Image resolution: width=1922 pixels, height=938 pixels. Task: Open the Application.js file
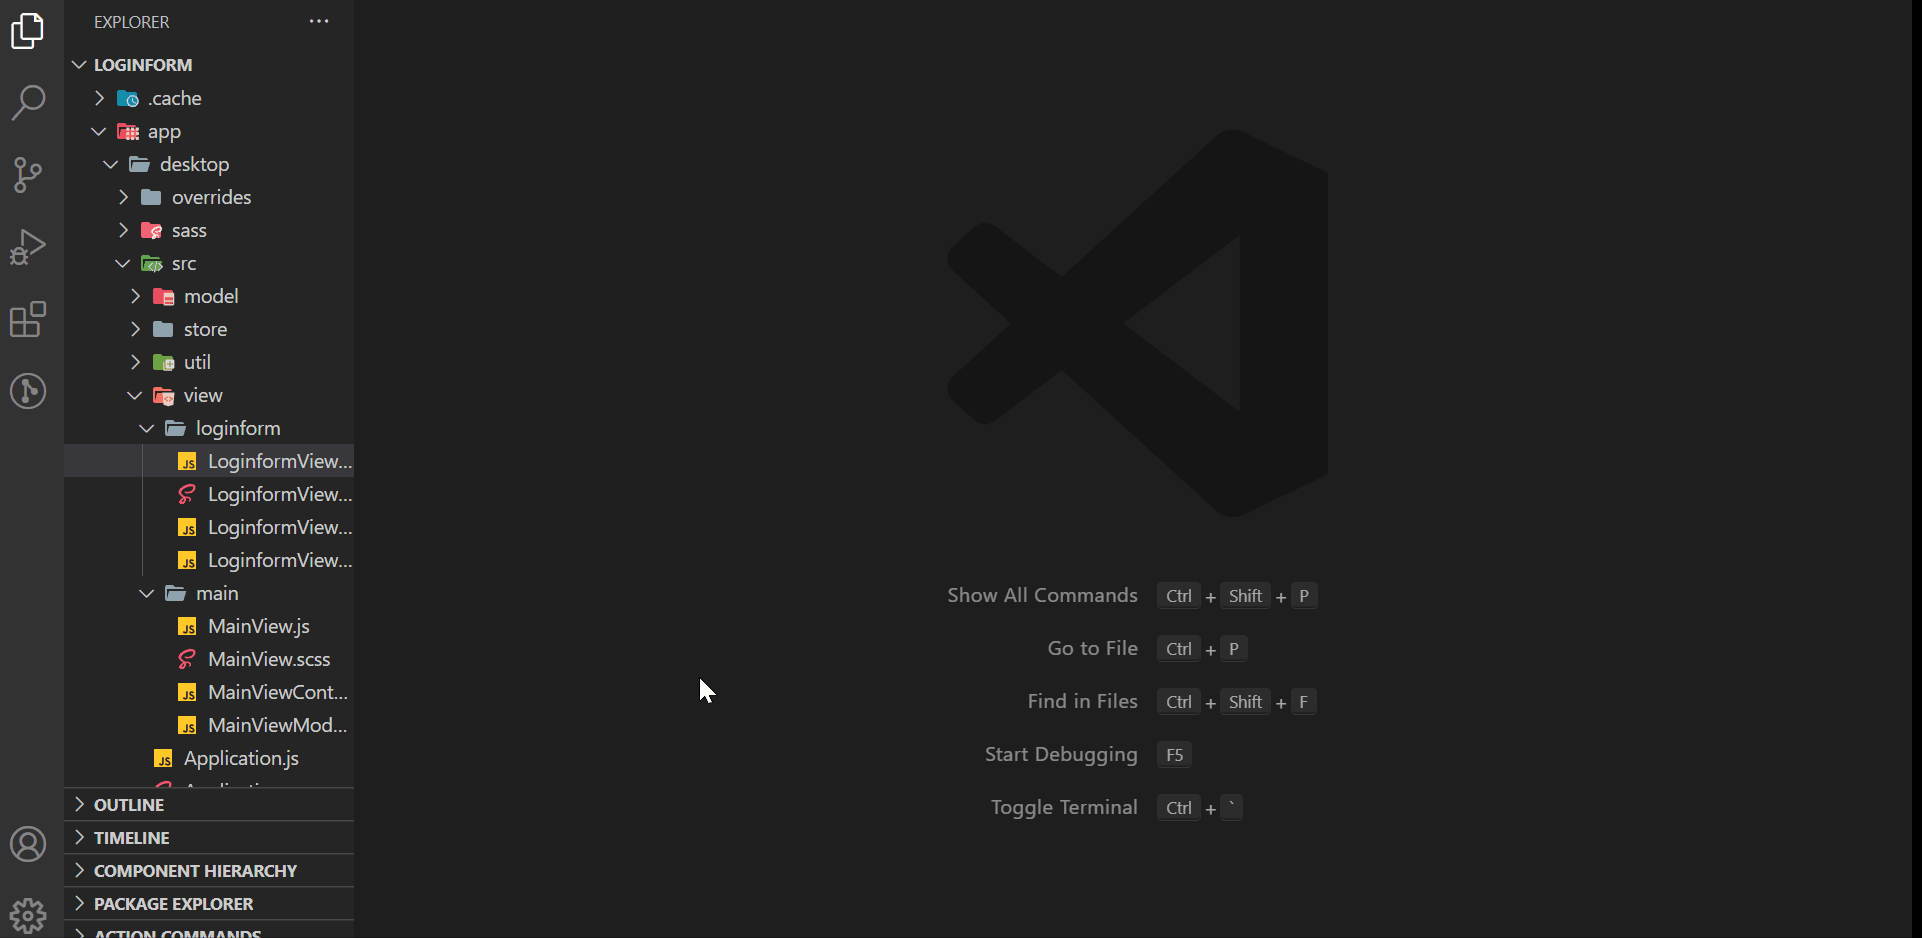tap(209, 758)
